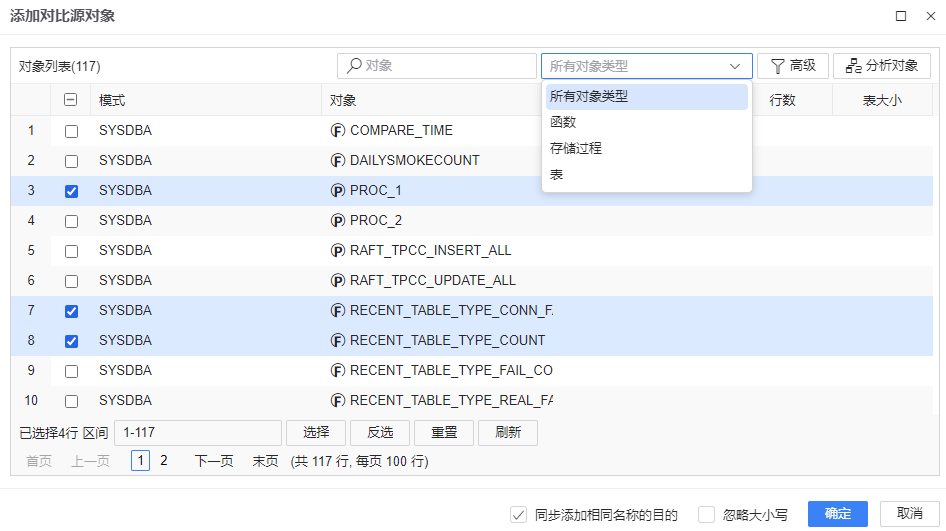946x531 pixels.
Task: Click function icon beside RECENT_TABLE_TYPE_COUNT
Action: 338,341
